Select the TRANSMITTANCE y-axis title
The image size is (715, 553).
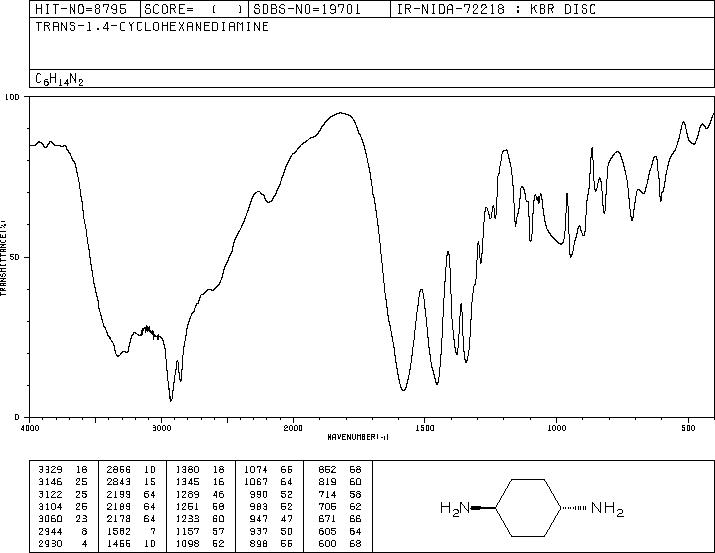click(x=3, y=258)
